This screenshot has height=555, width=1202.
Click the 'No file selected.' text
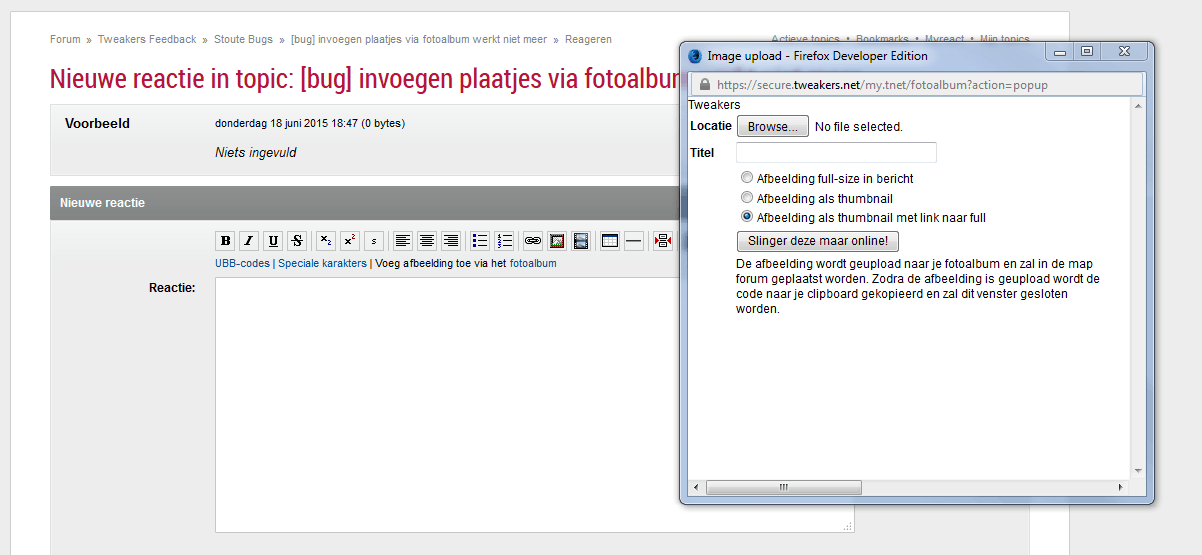[859, 127]
